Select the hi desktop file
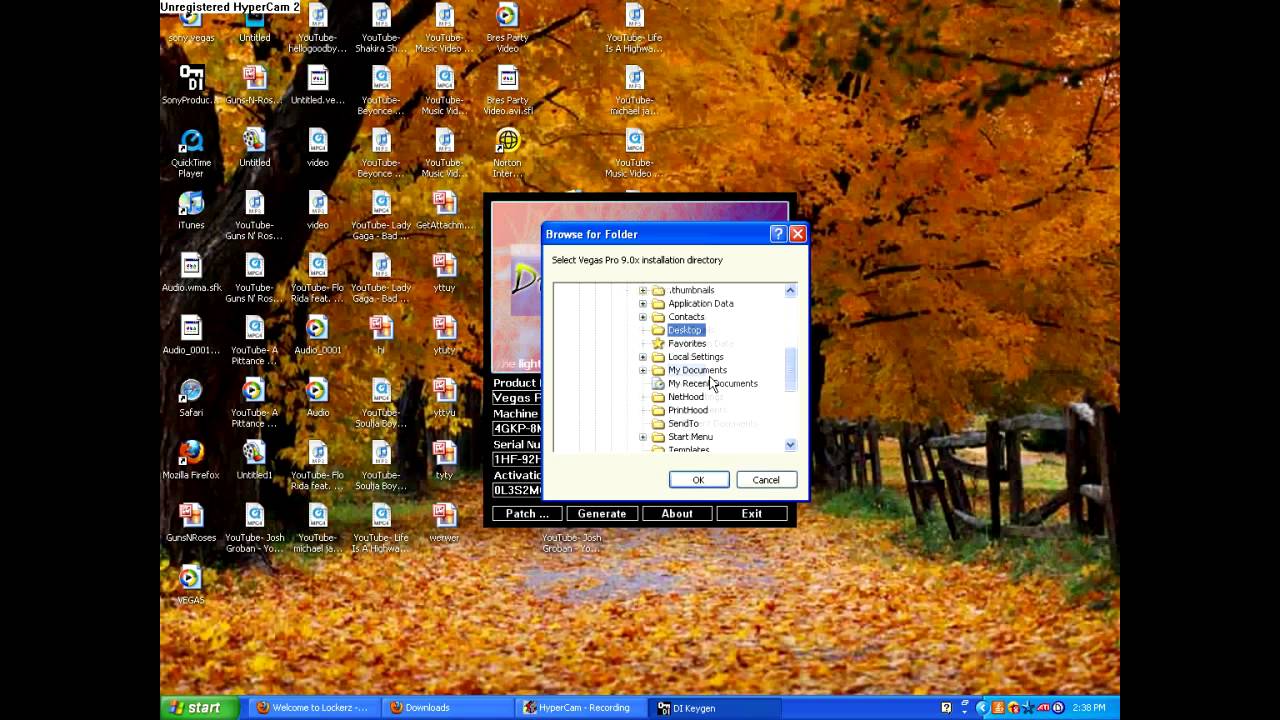 coord(381,335)
